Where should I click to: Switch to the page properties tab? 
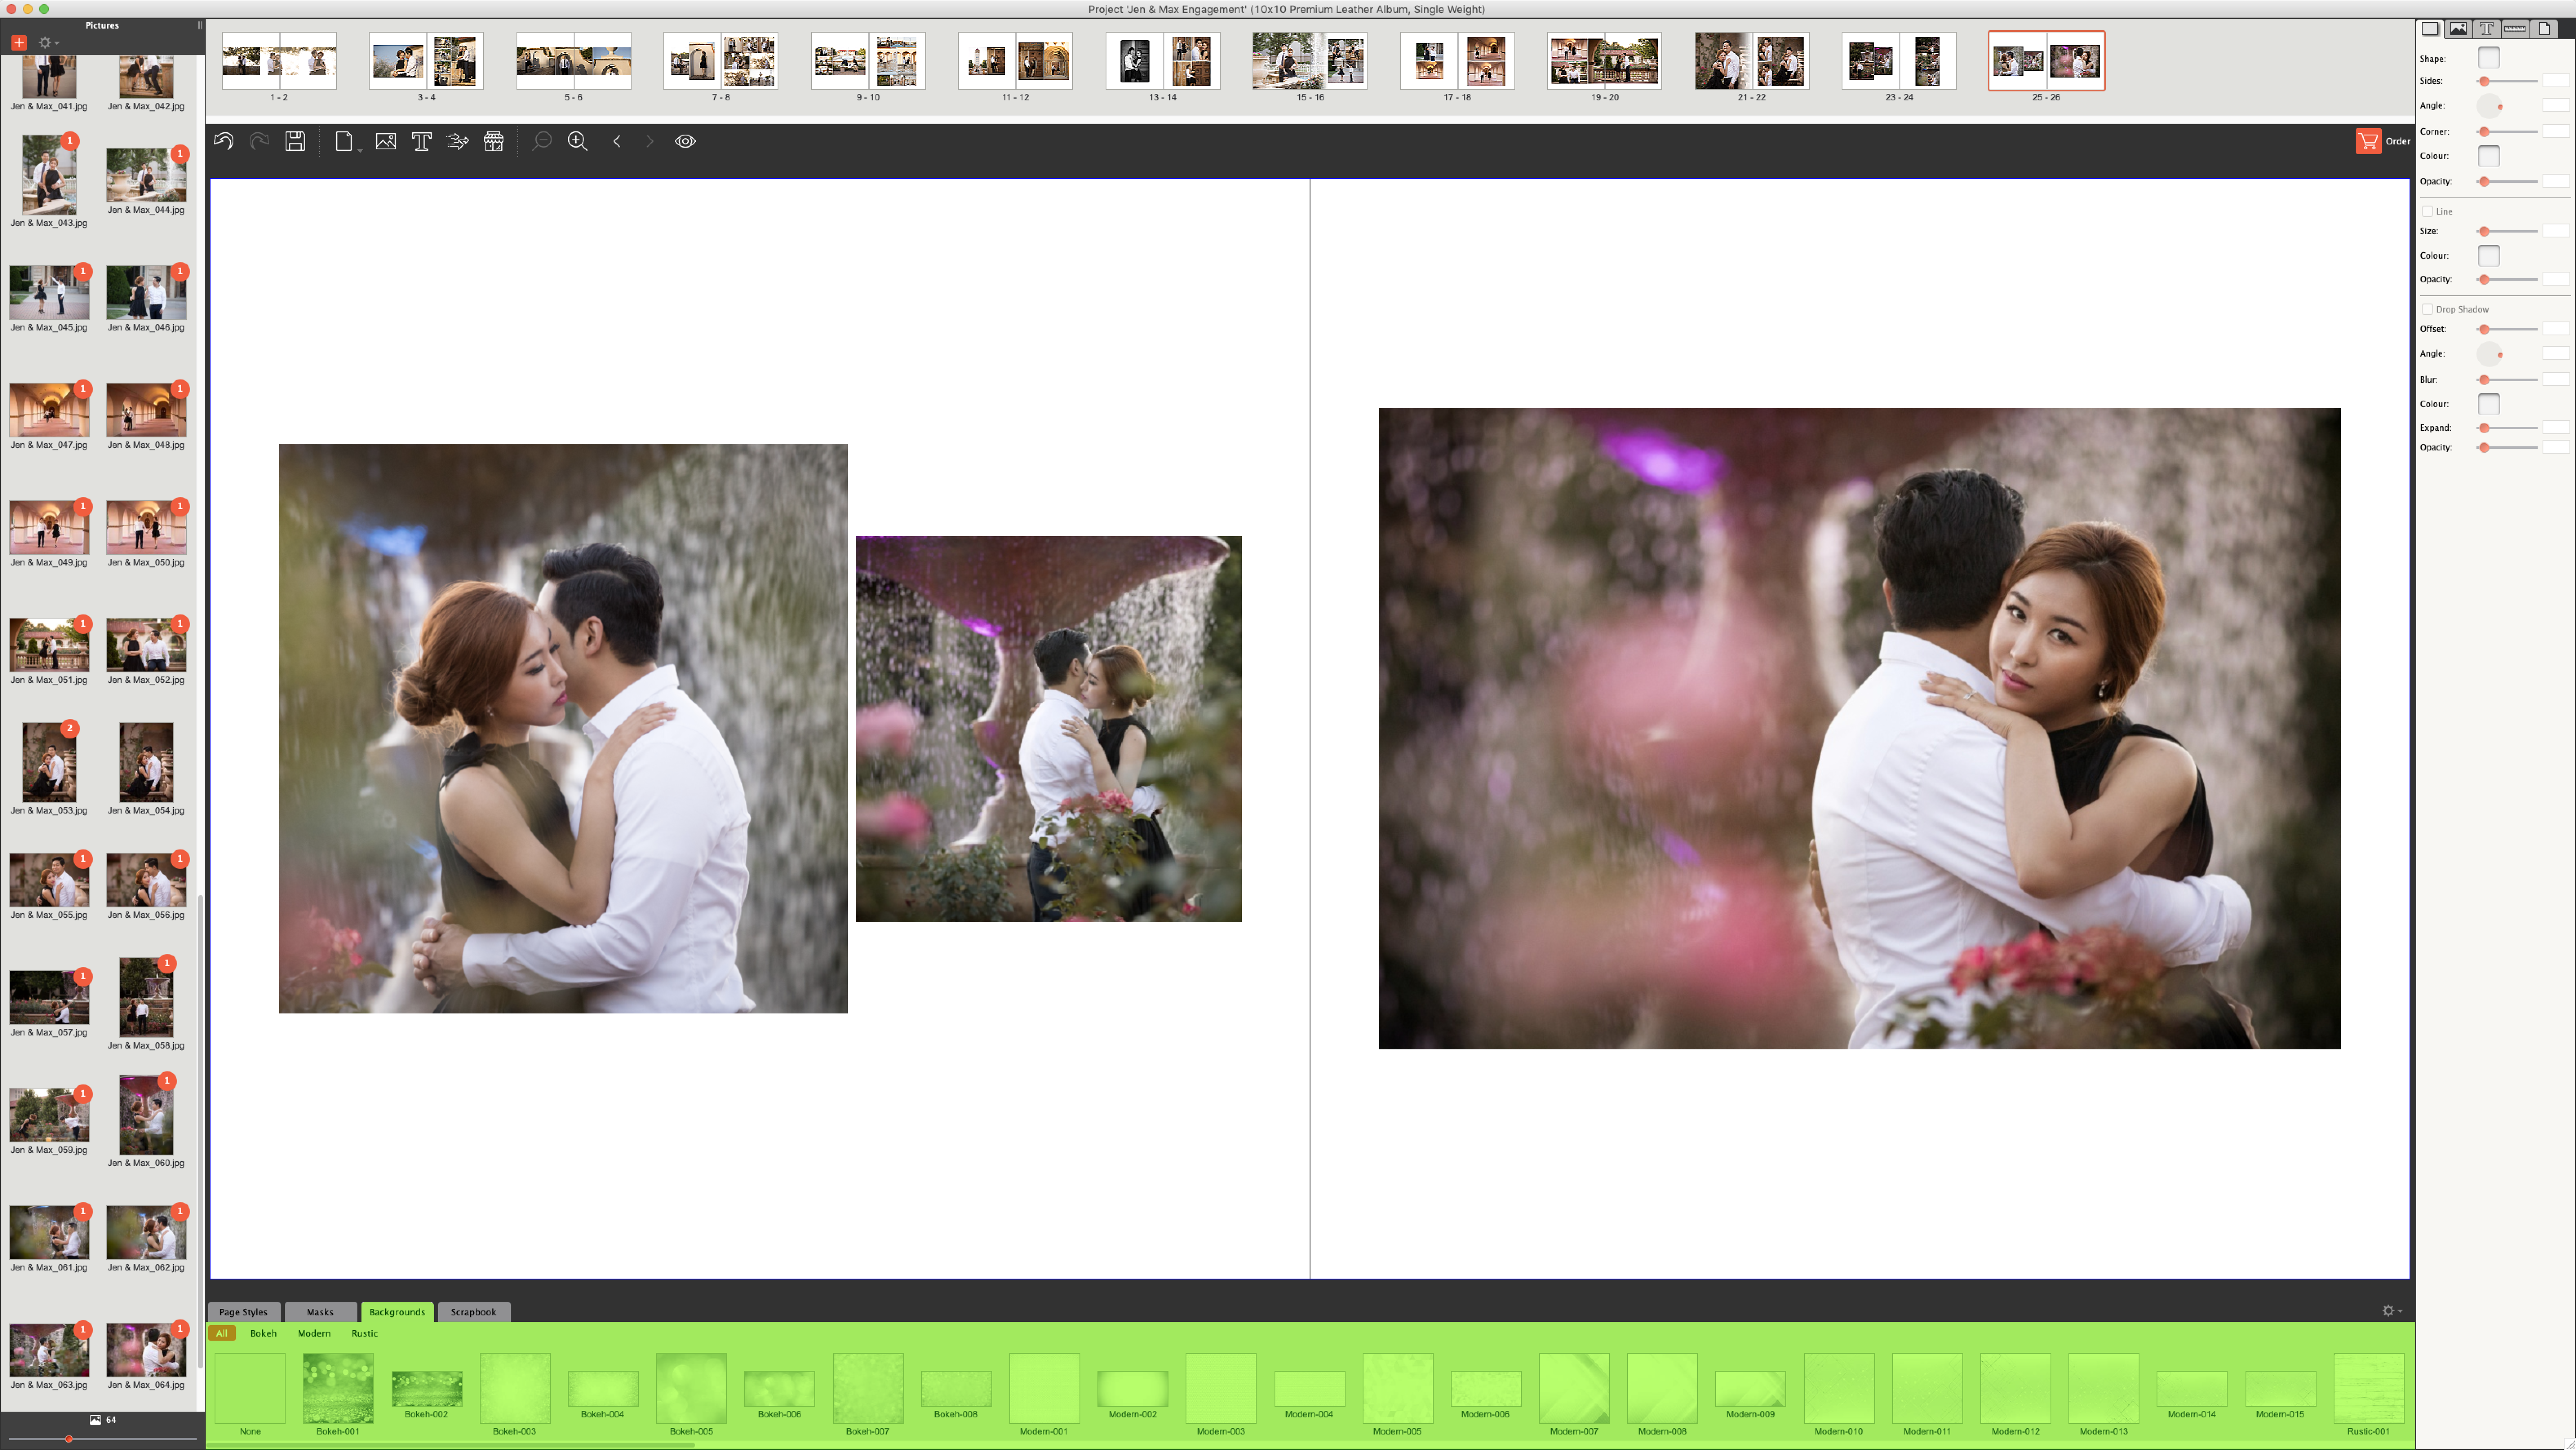pyautogui.click(x=2544, y=29)
